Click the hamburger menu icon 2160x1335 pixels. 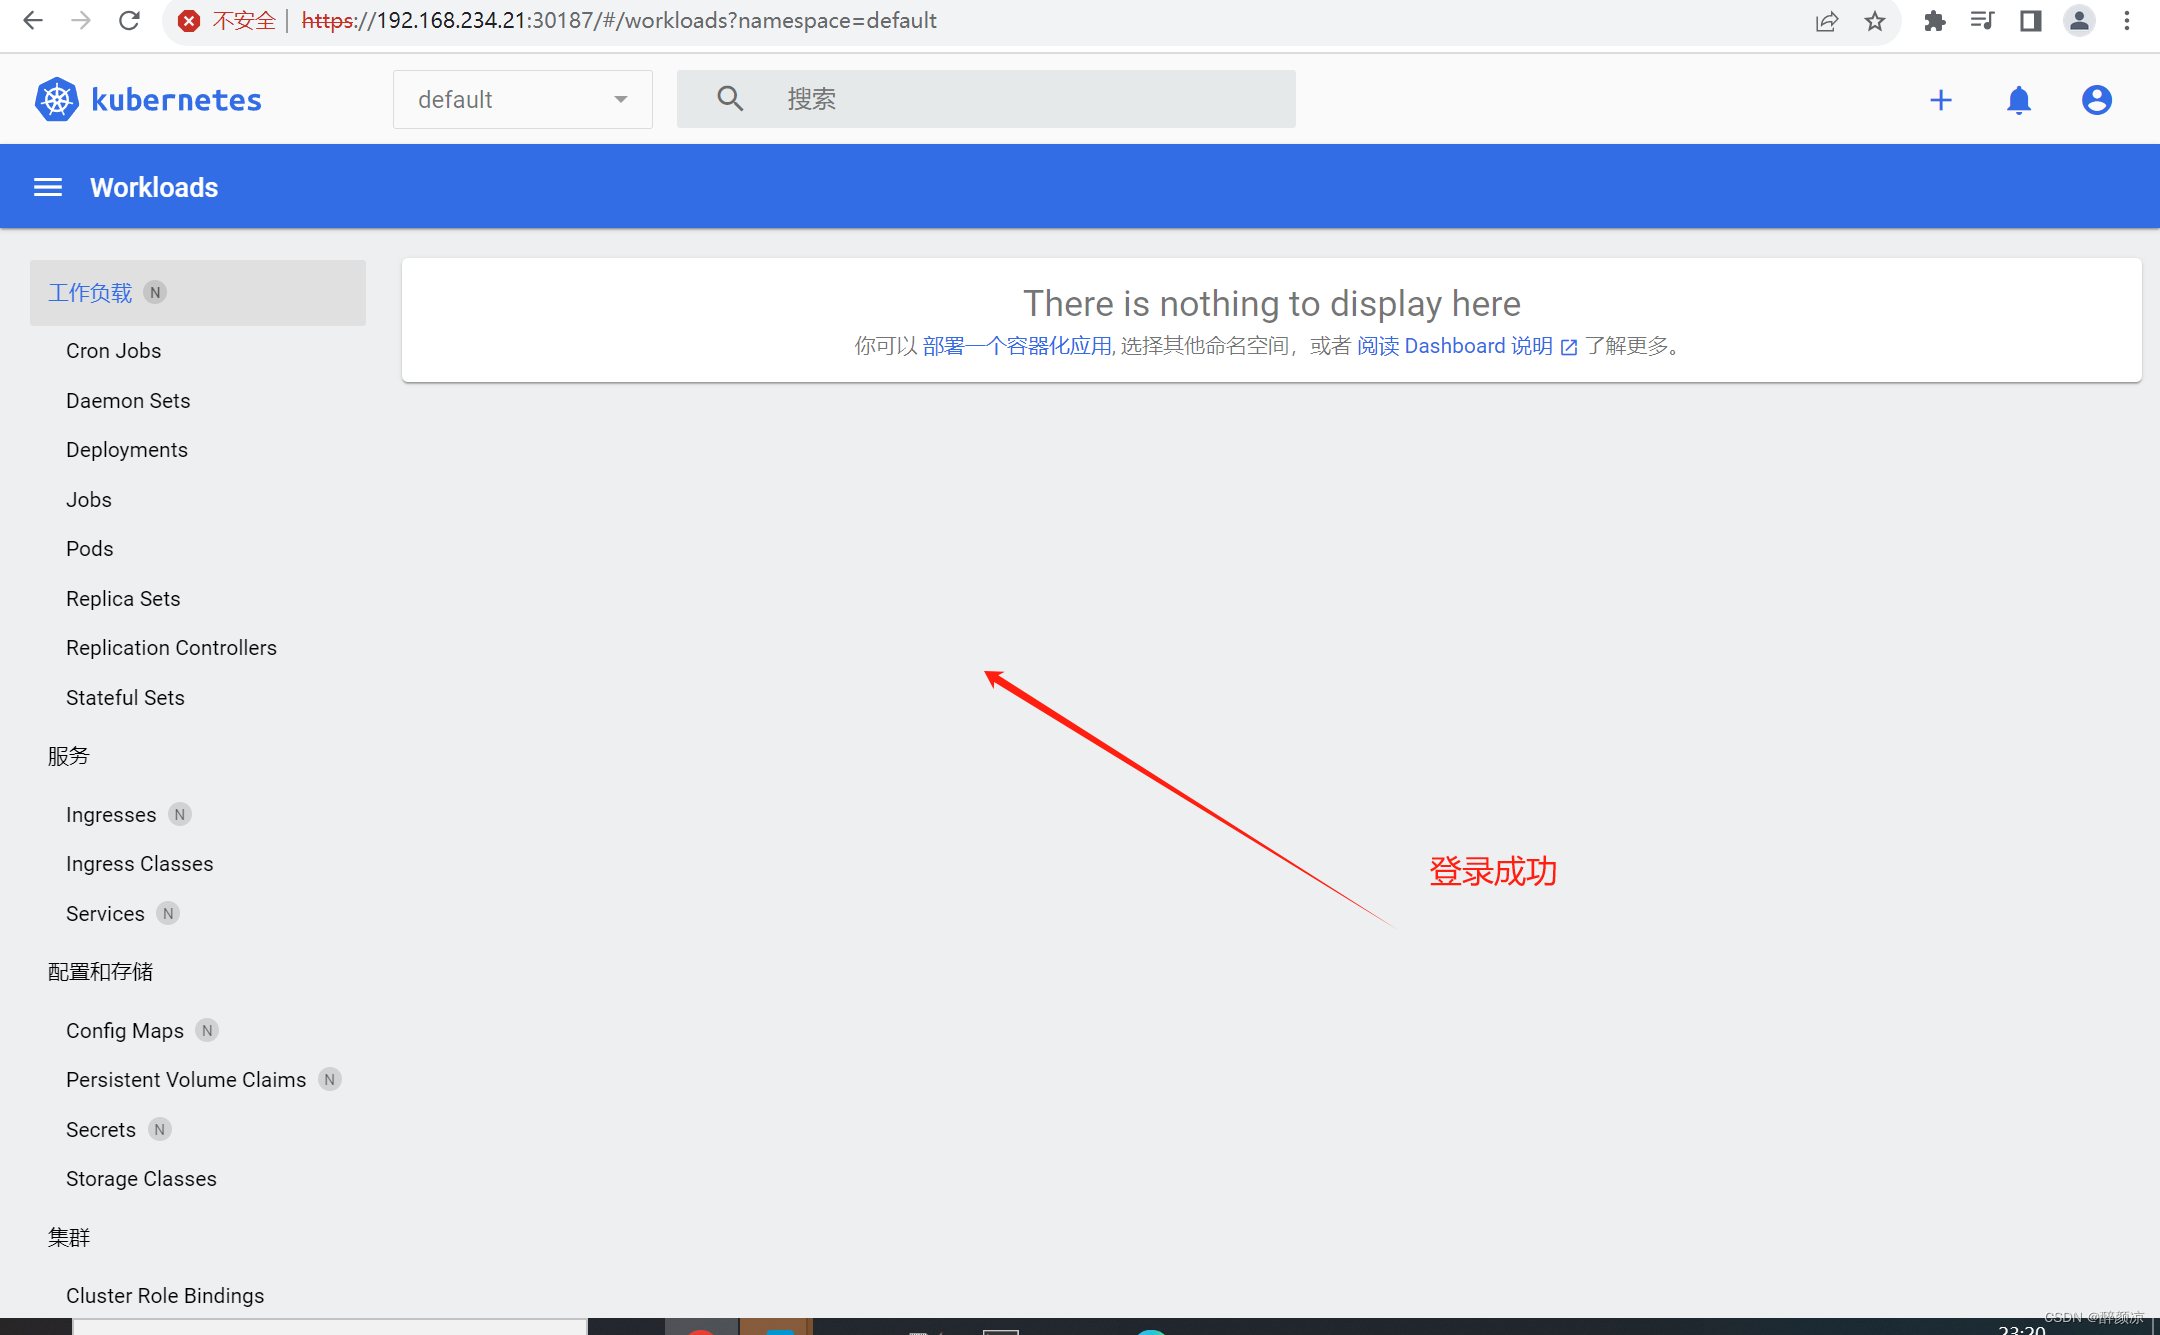45,187
